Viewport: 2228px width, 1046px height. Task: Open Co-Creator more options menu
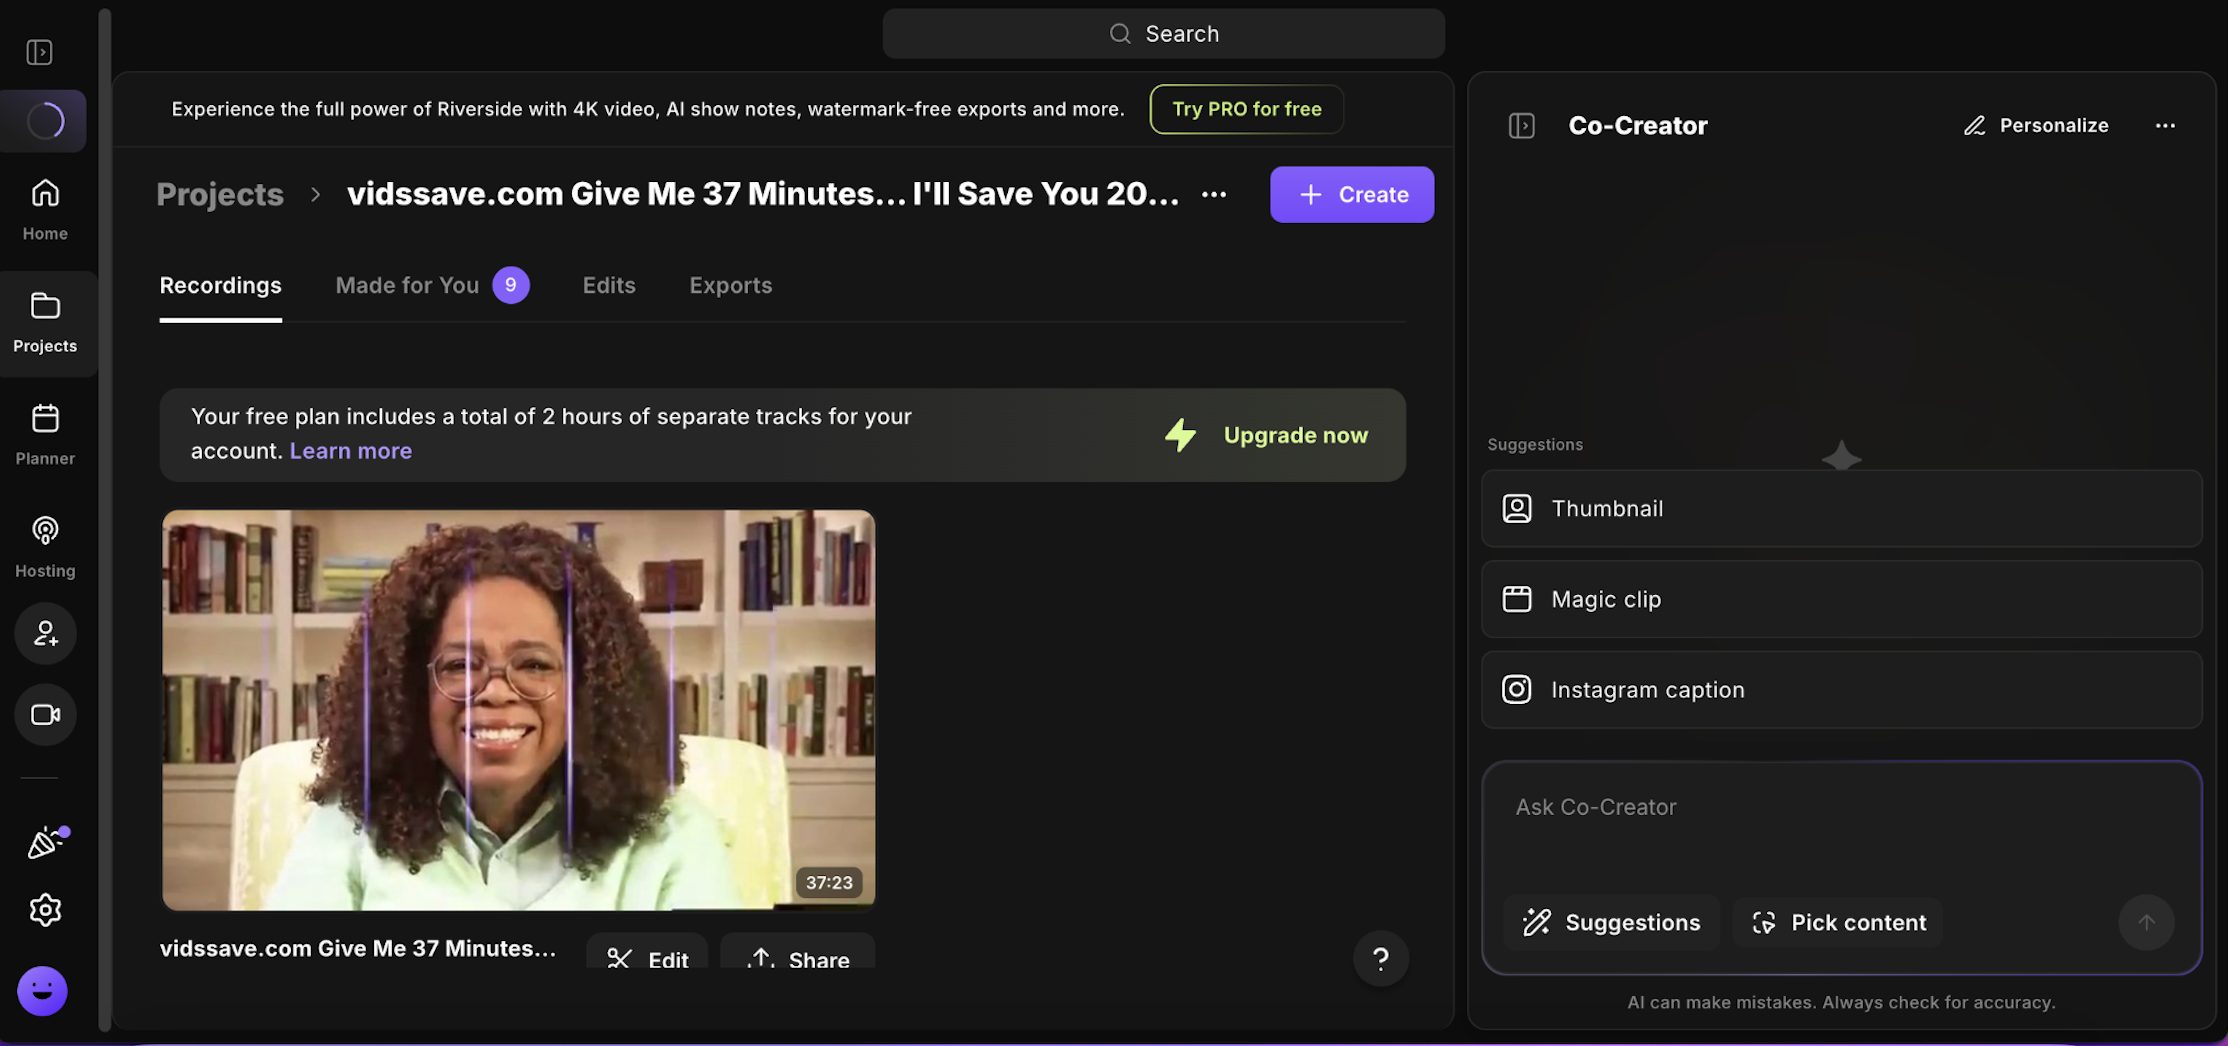click(x=2165, y=125)
